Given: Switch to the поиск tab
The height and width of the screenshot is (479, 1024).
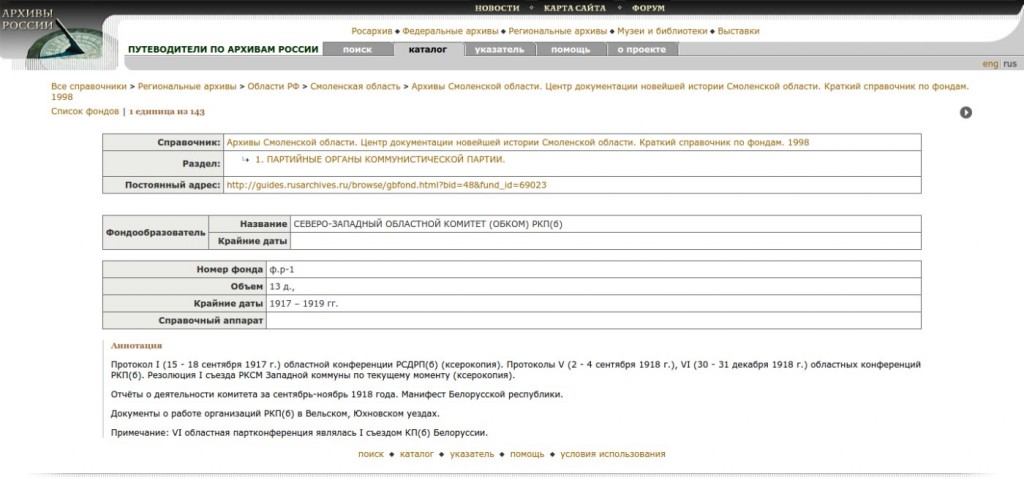Looking at the screenshot, I should [357, 49].
